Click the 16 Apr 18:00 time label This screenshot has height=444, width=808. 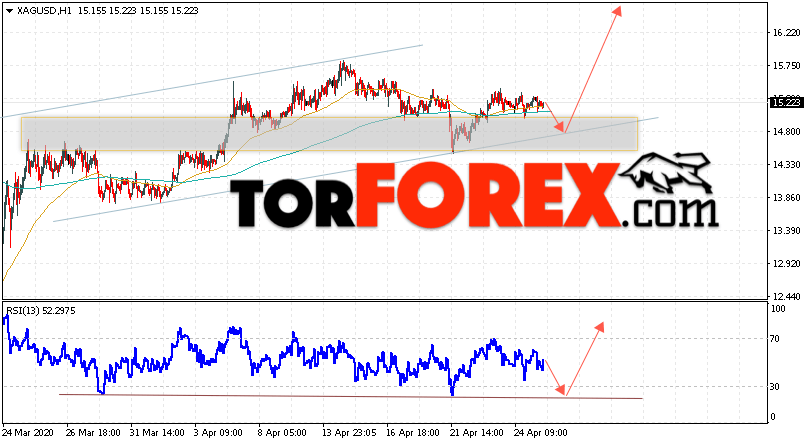click(x=412, y=433)
